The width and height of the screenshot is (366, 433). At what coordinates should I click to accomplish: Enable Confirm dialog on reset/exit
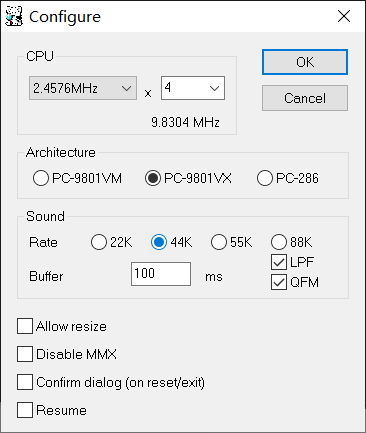[25, 382]
